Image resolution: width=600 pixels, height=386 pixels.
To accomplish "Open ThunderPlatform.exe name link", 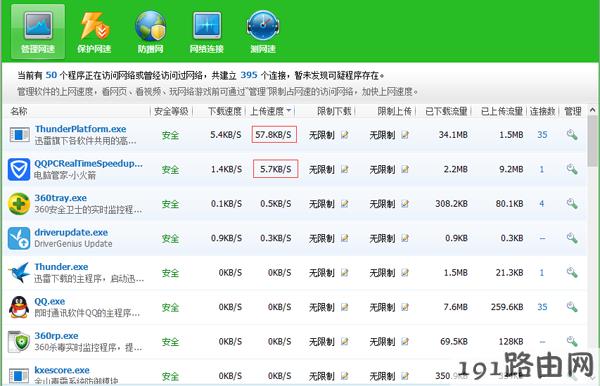I will point(80,129).
